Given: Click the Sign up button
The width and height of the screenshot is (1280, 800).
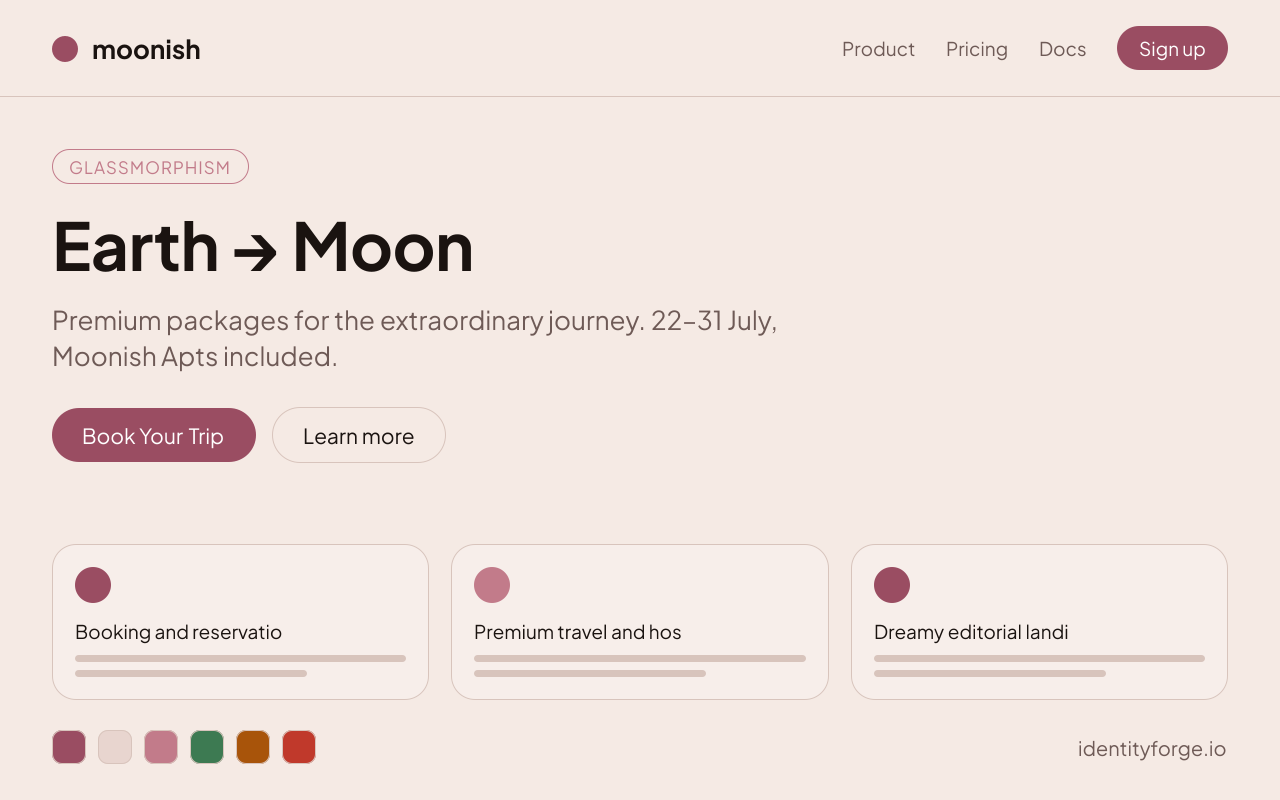Looking at the screenshot, I should (x=1172, y=48).
